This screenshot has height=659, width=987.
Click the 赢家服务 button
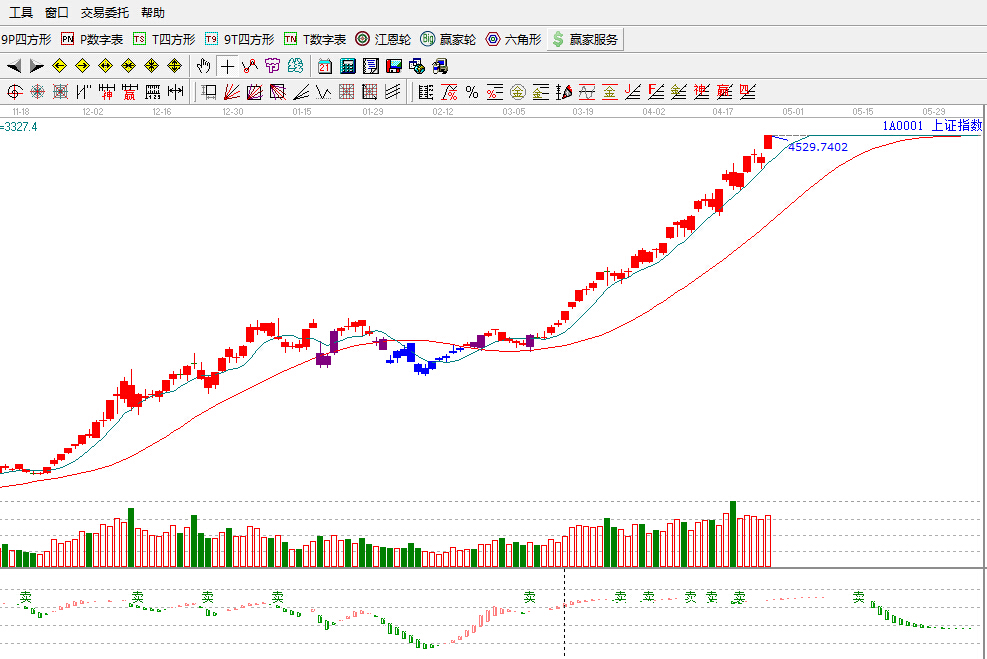click(x=586, y=40)
